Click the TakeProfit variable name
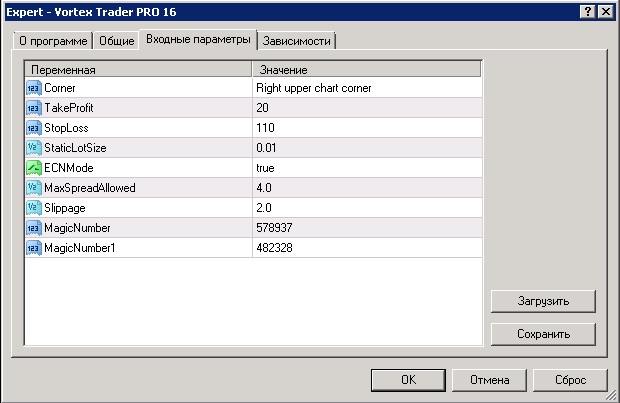Image resolution: width=620 pixels, height=403 pixels. [69, 108]
